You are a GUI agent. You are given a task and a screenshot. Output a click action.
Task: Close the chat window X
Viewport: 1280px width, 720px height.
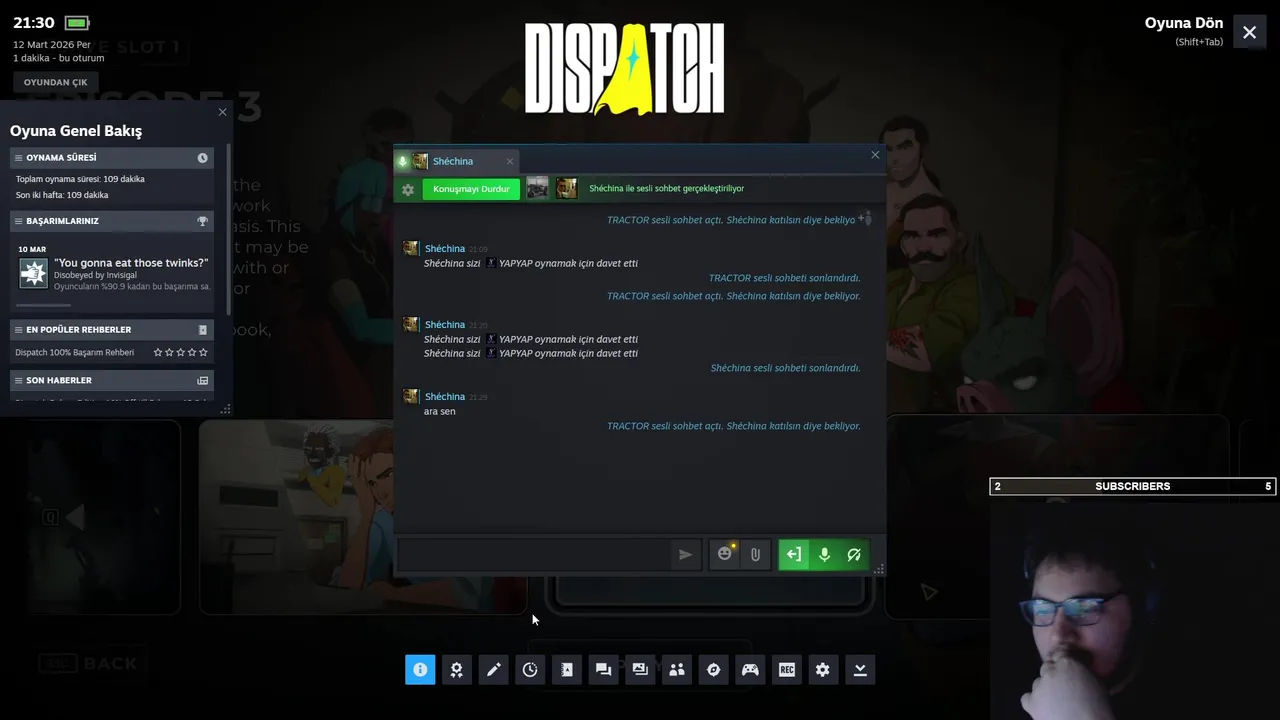(x=875, y=155)
